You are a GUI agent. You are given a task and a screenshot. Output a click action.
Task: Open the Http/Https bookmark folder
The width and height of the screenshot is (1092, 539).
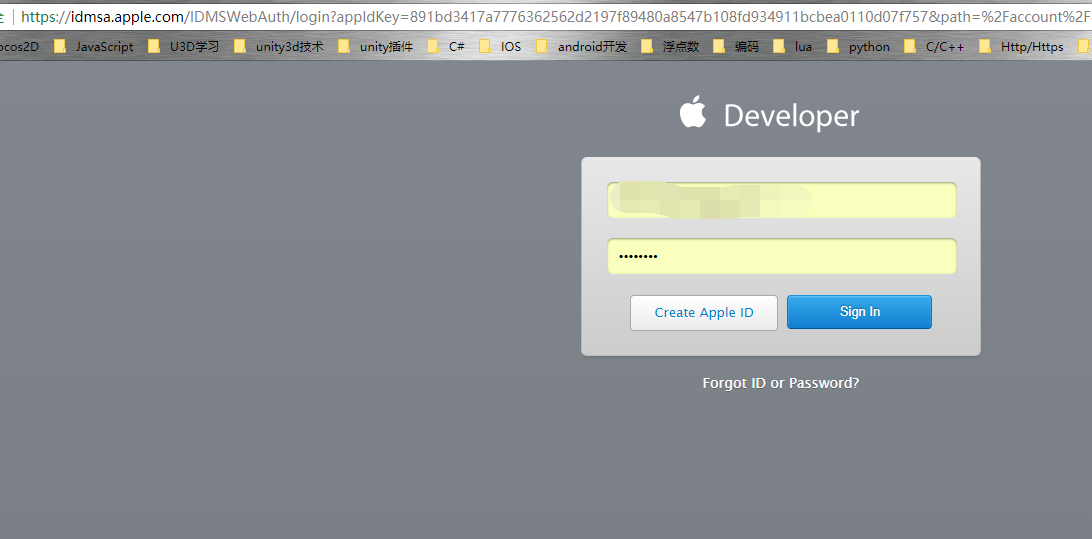tap(1022, 47)
